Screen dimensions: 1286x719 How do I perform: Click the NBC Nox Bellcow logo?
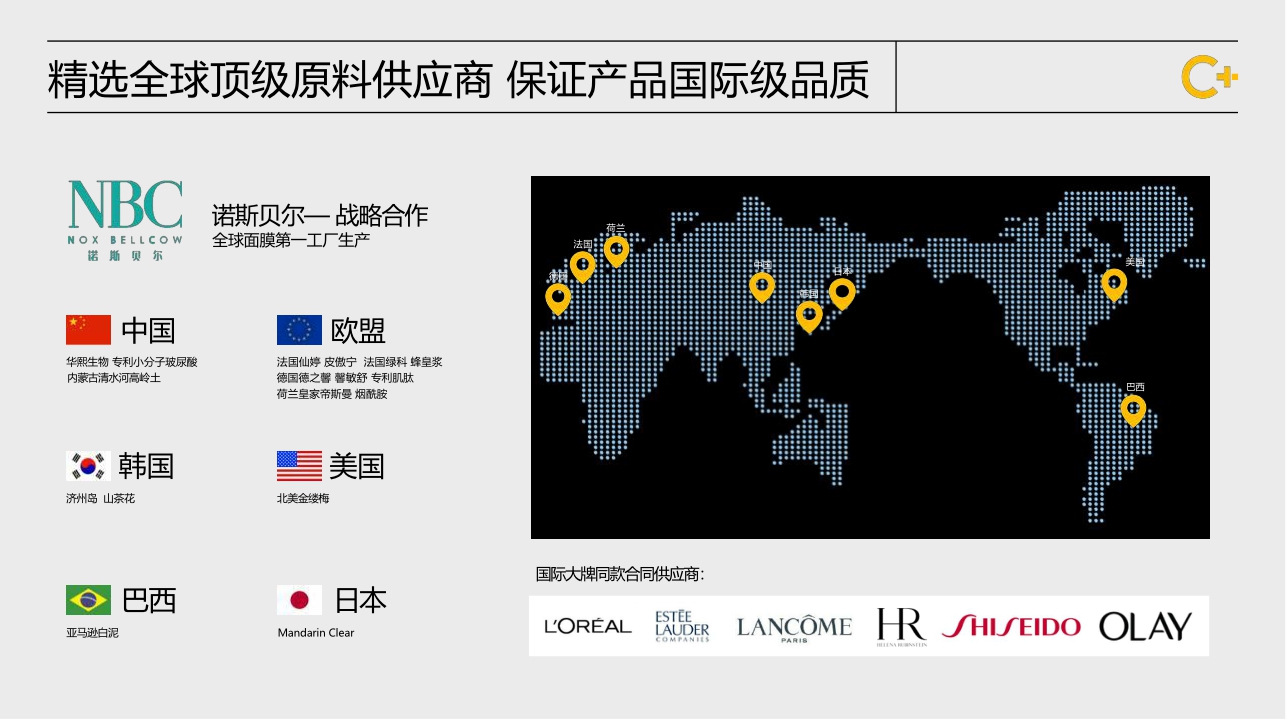(x=124, y=221)
